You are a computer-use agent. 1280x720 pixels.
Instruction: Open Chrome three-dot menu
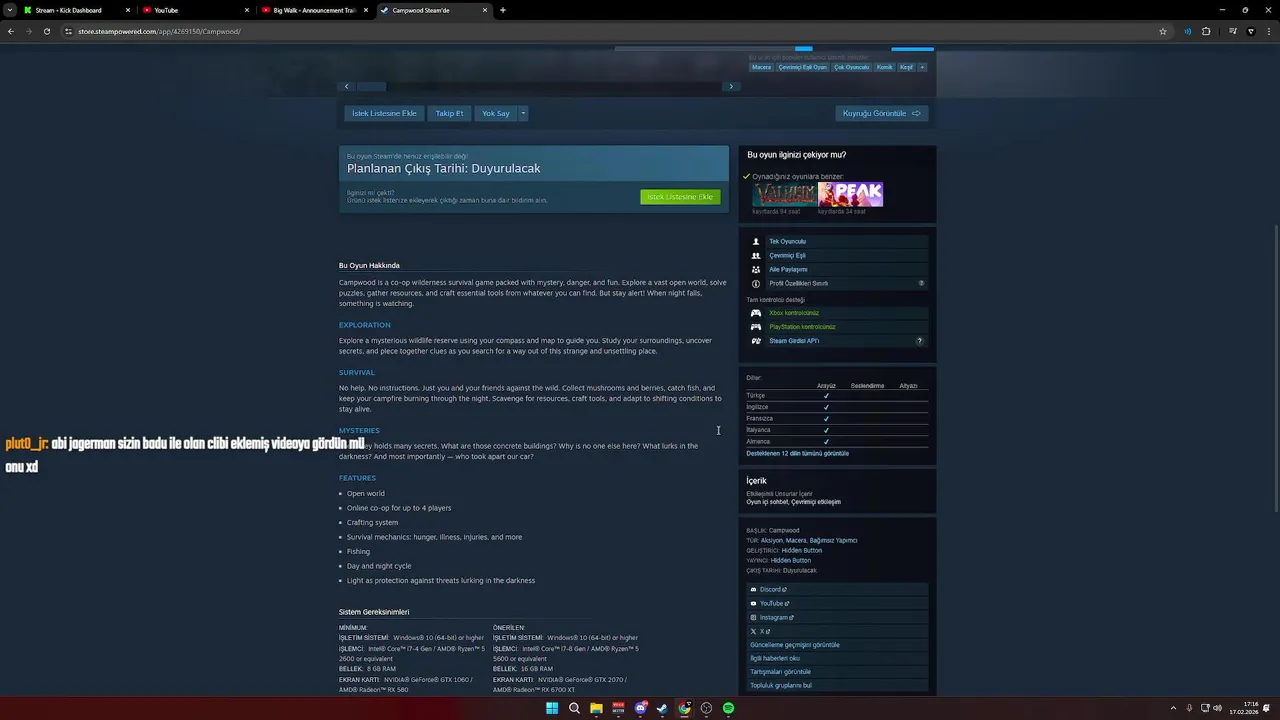tap(1267, 31)
